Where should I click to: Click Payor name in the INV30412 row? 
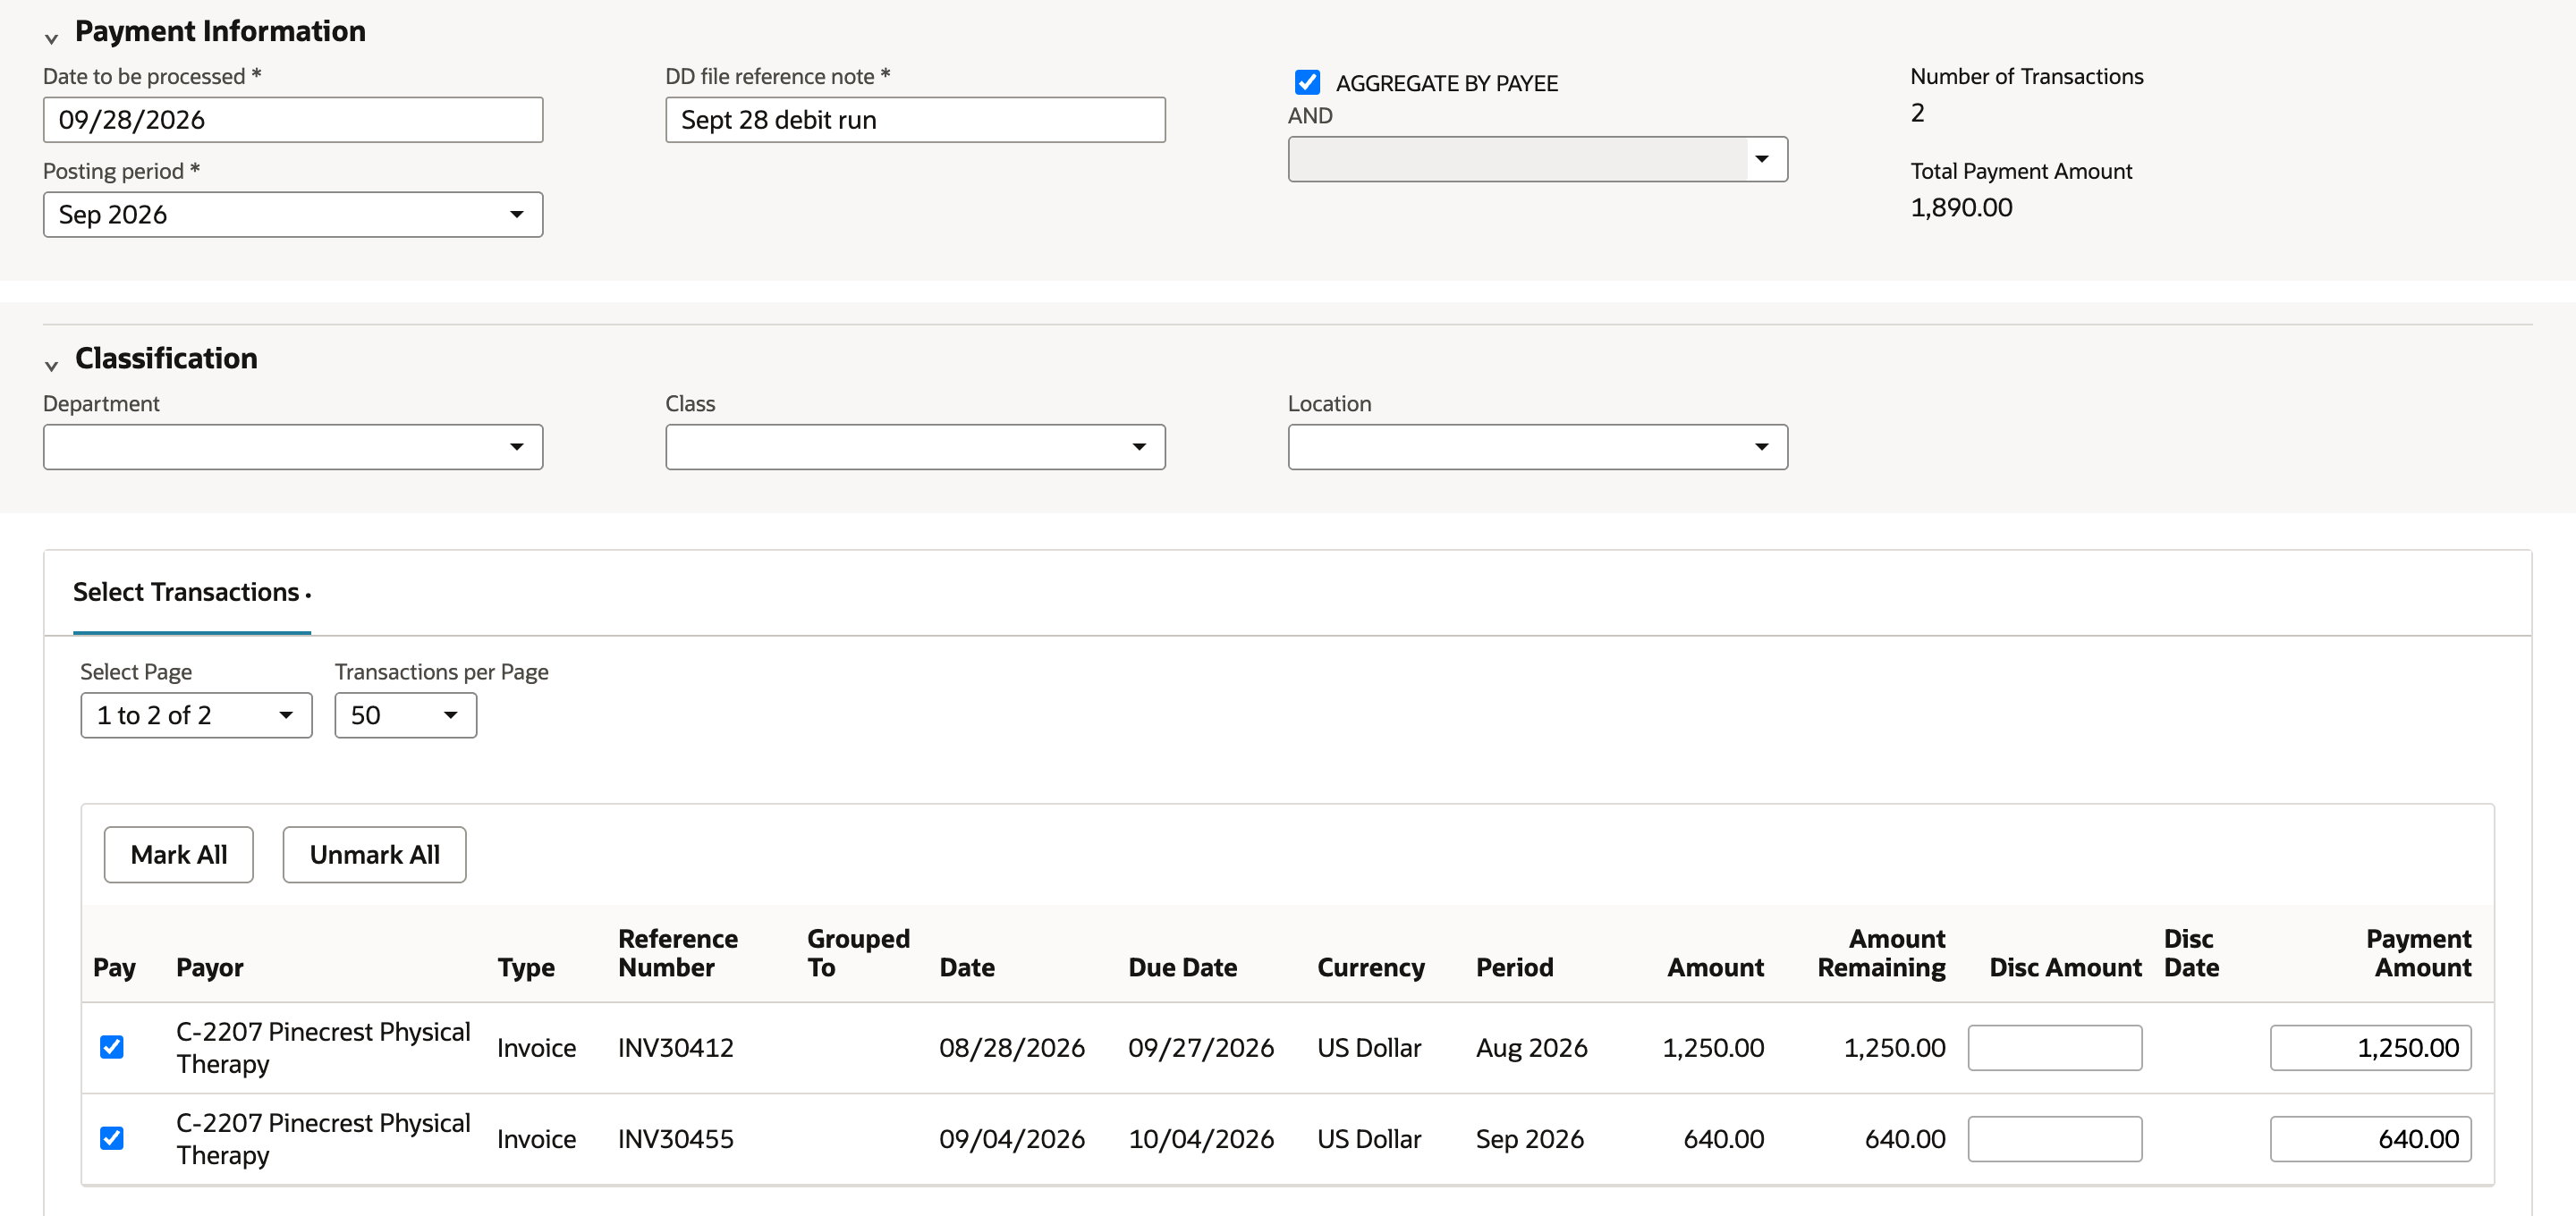323,1047
